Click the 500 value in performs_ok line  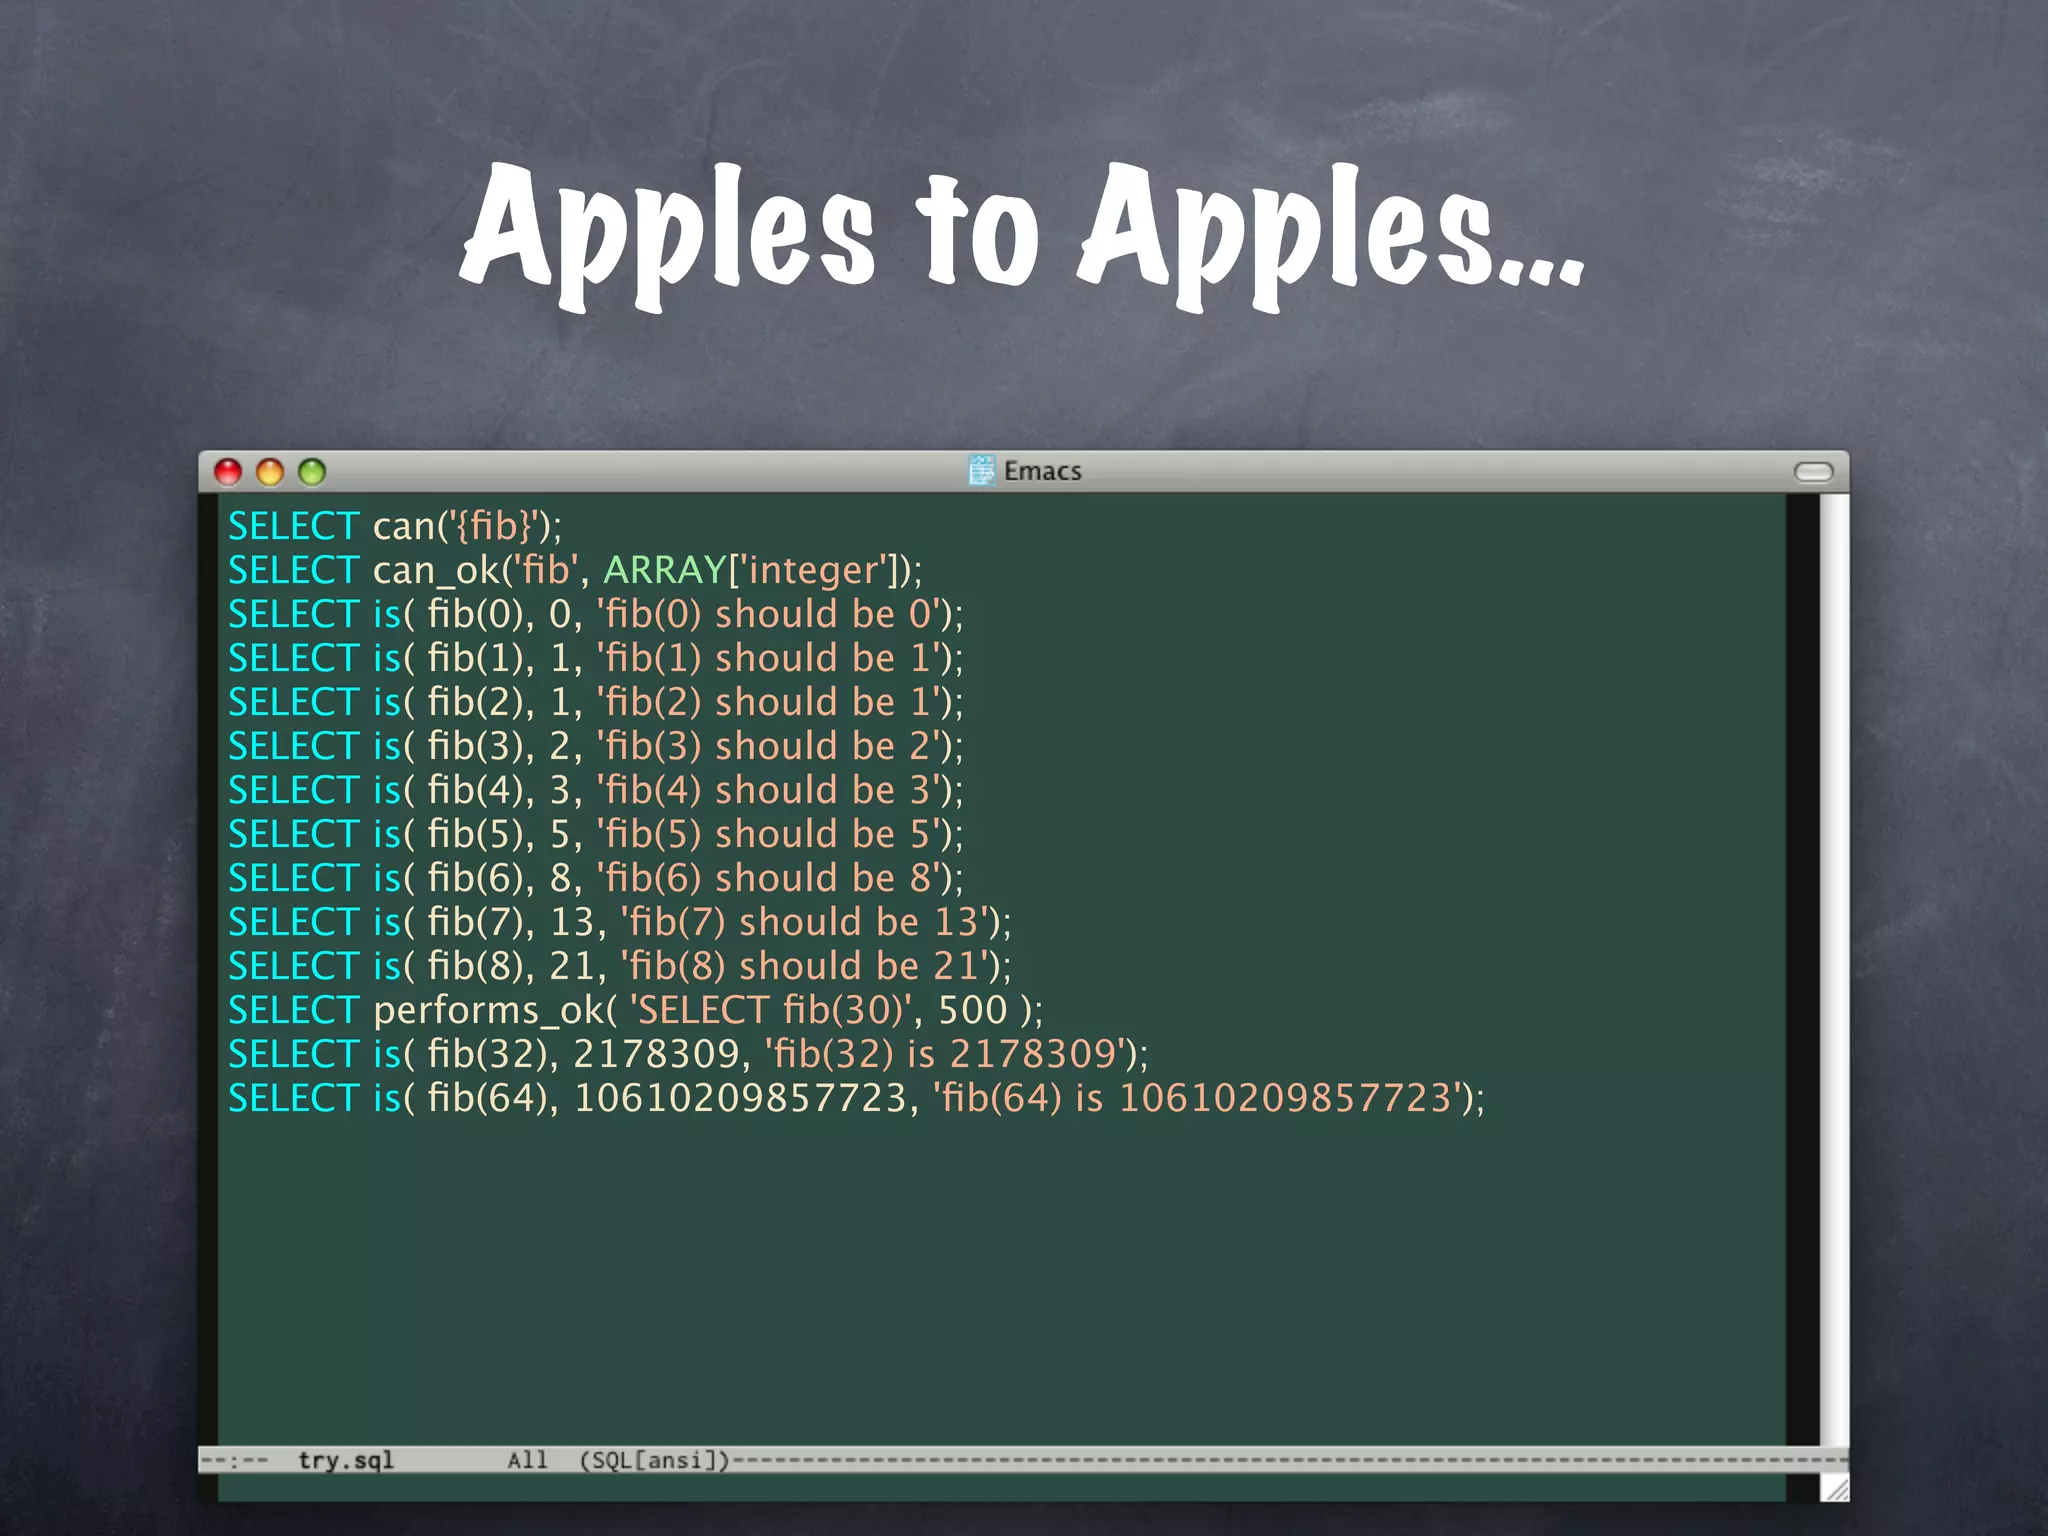click(x=971, y=1010)
